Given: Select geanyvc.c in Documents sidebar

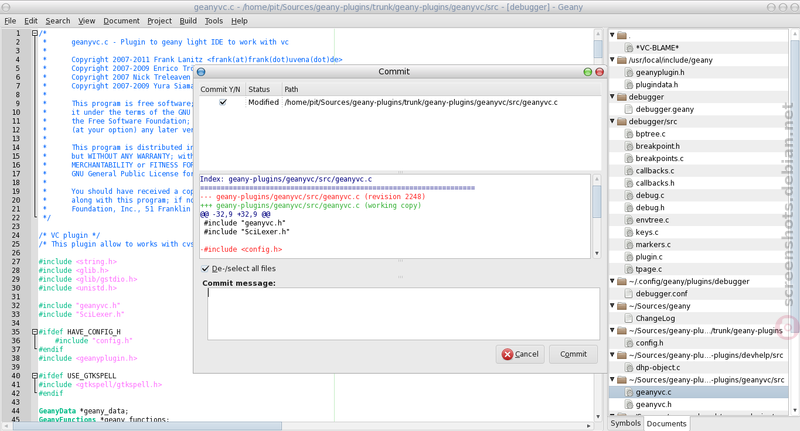Looking at the screenshot, I should coord(653,392).
